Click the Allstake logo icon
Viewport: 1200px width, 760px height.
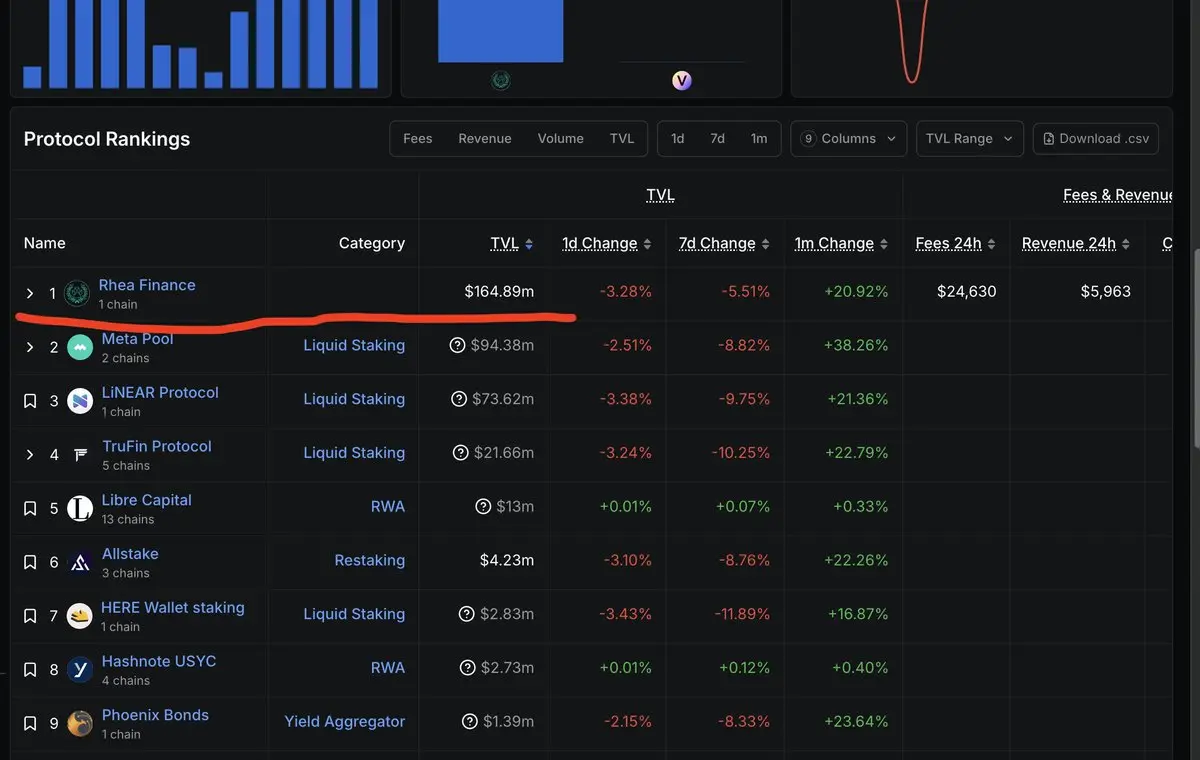[x=80, y=563]
